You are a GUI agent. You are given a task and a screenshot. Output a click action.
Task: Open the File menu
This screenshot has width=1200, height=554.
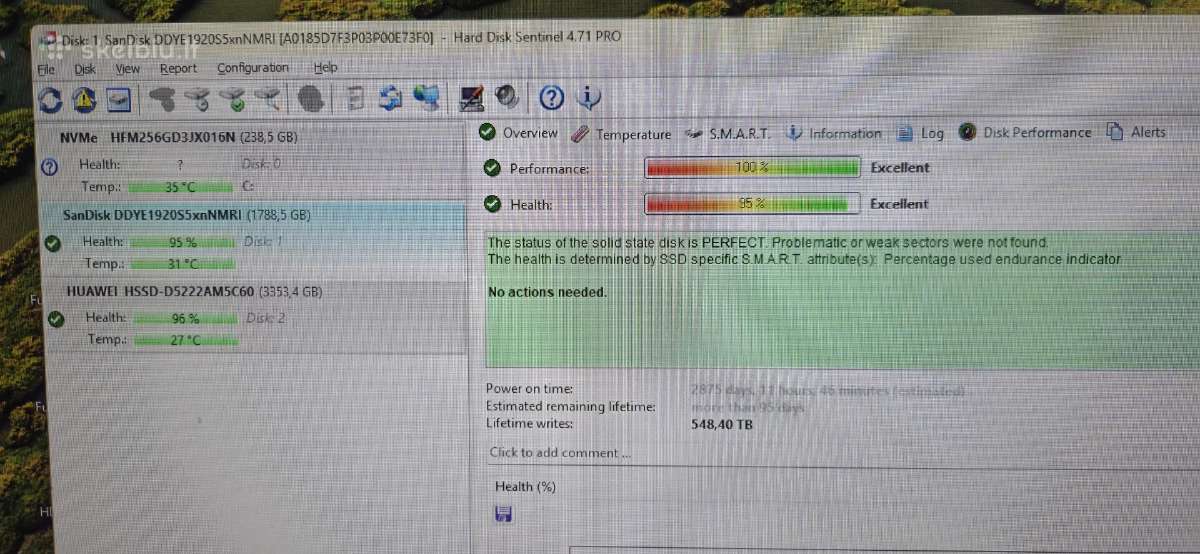pyautogui.click(x=46, y=69)
